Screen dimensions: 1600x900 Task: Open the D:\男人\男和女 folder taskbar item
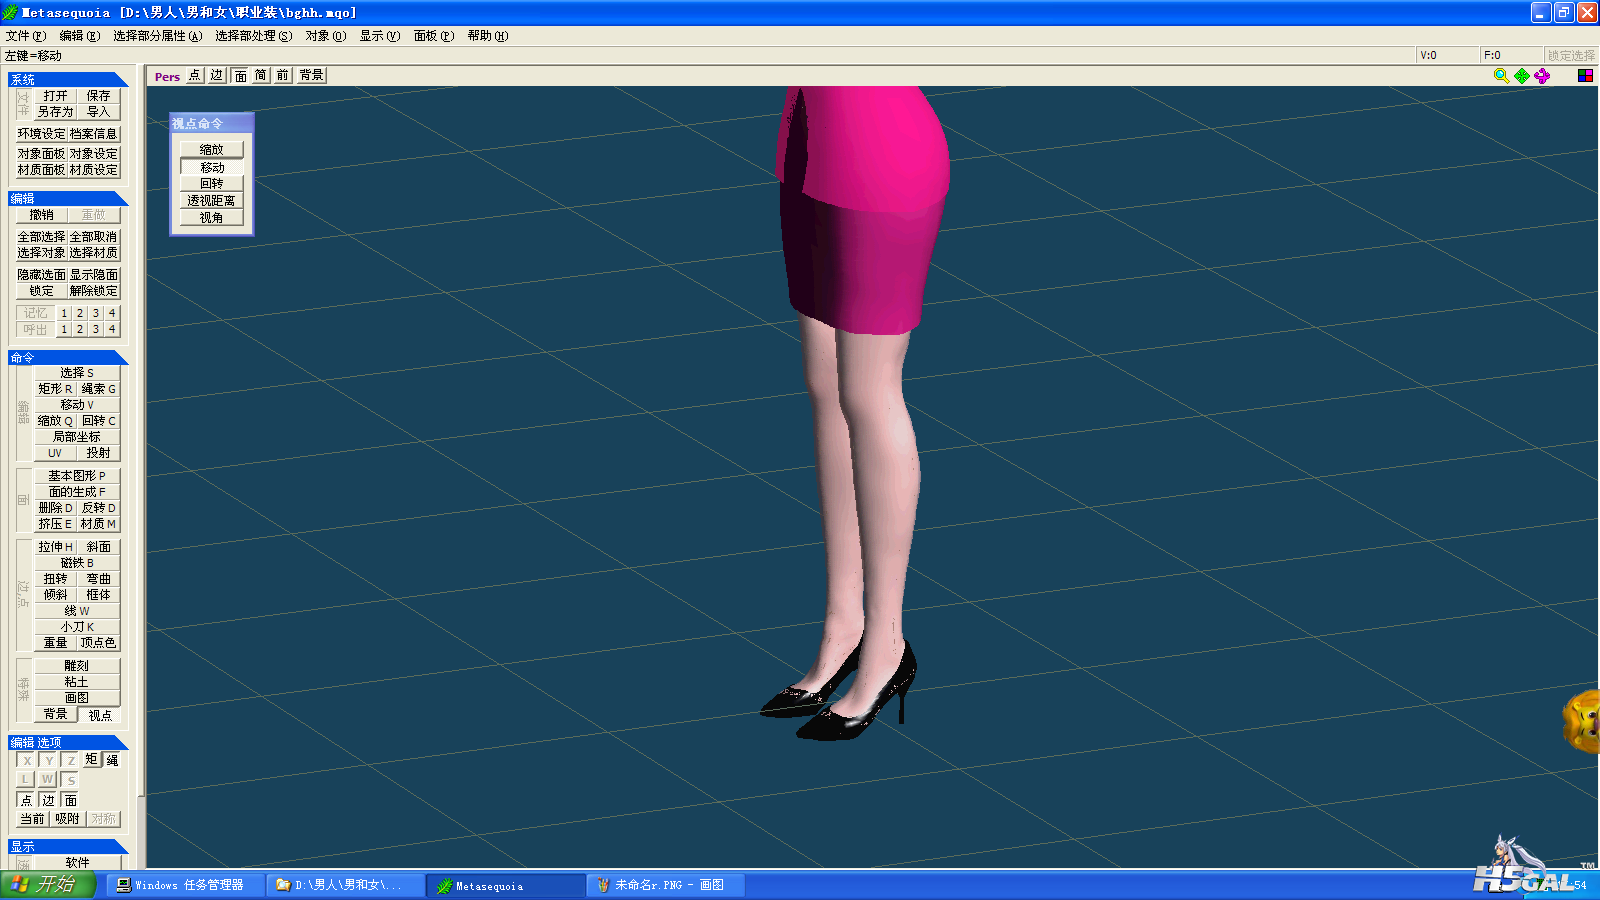click(345, 885)
